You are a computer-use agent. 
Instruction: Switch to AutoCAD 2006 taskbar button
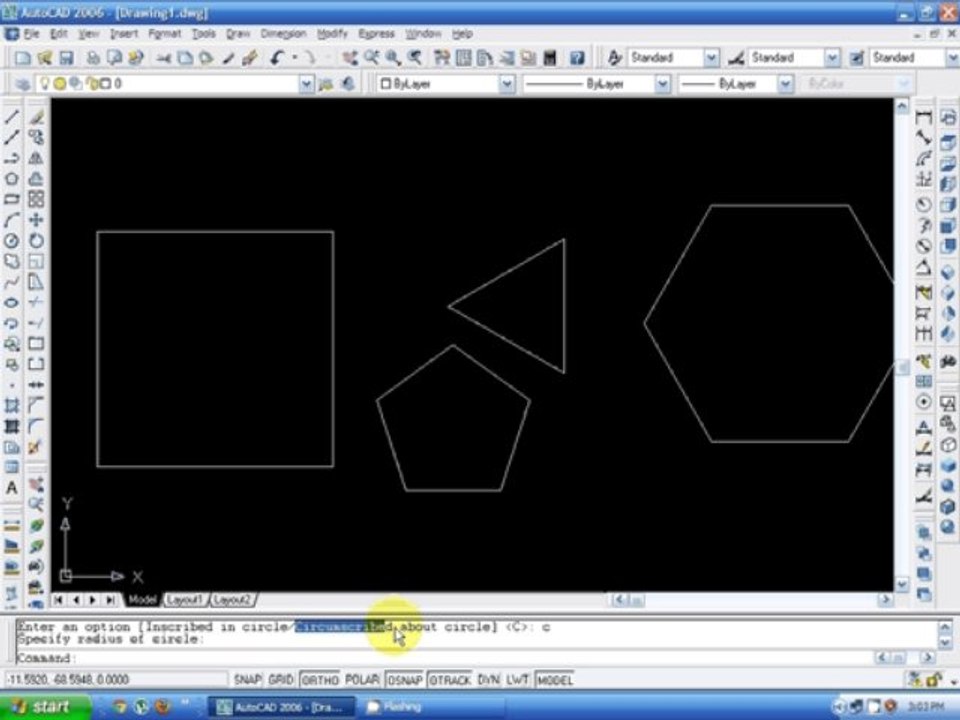(282, 708)
